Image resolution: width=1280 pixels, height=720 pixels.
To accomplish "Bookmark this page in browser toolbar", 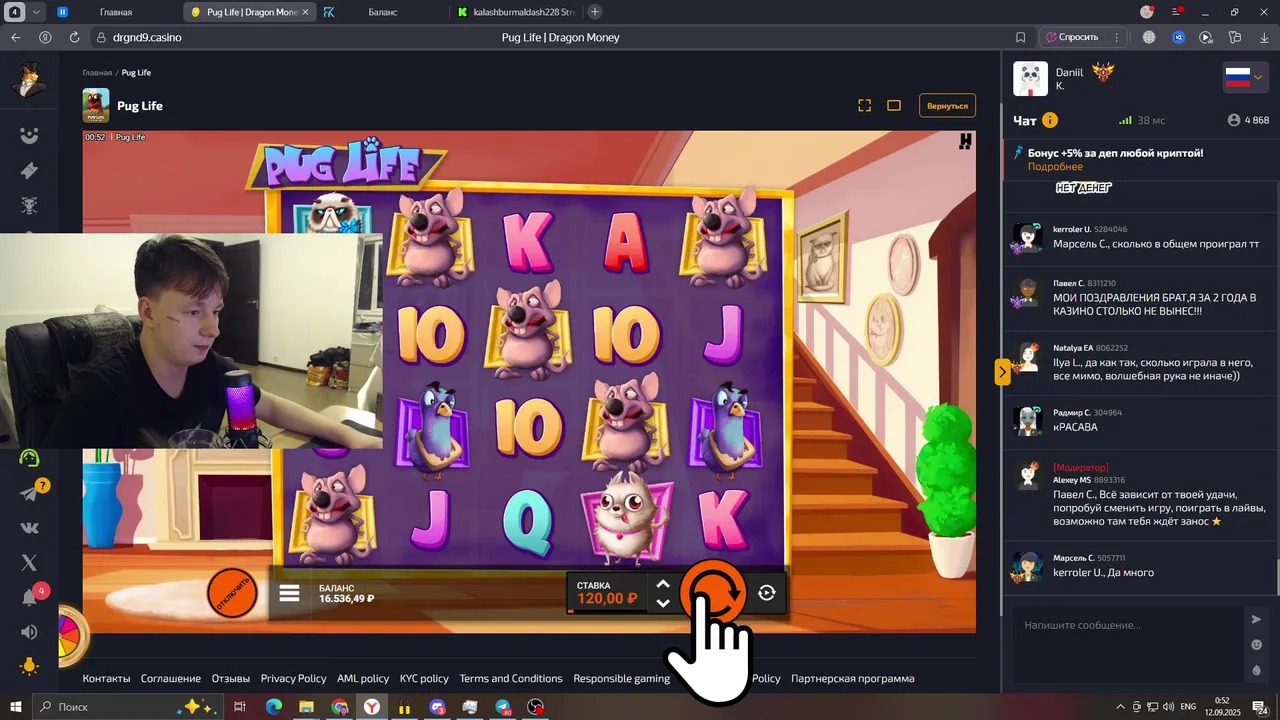I will 1020,37.
